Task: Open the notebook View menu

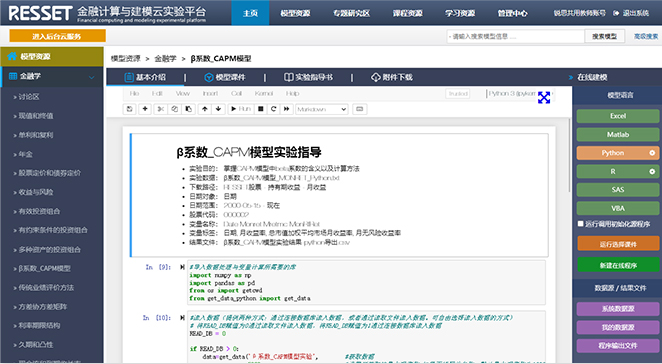Action: (x=182, y=93)
